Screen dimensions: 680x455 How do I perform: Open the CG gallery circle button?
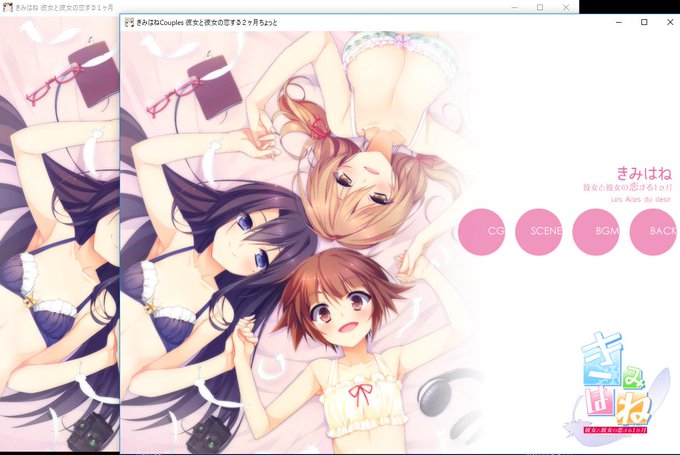pos(481,232)
